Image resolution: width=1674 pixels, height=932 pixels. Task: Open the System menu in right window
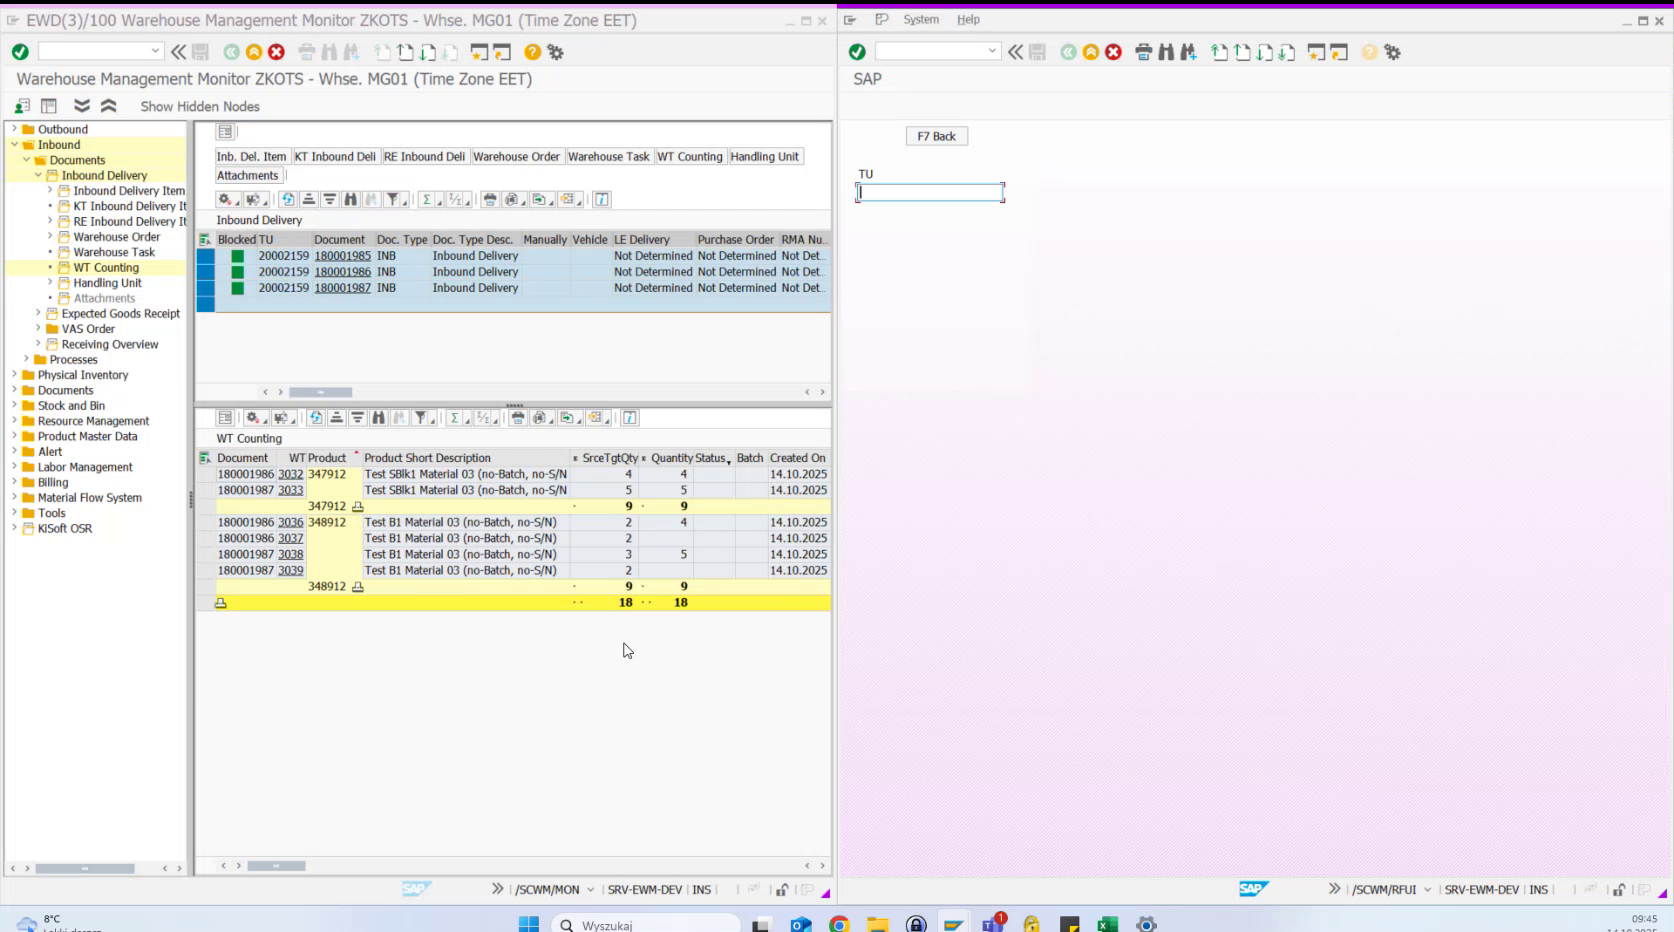(x=920, y=19)
